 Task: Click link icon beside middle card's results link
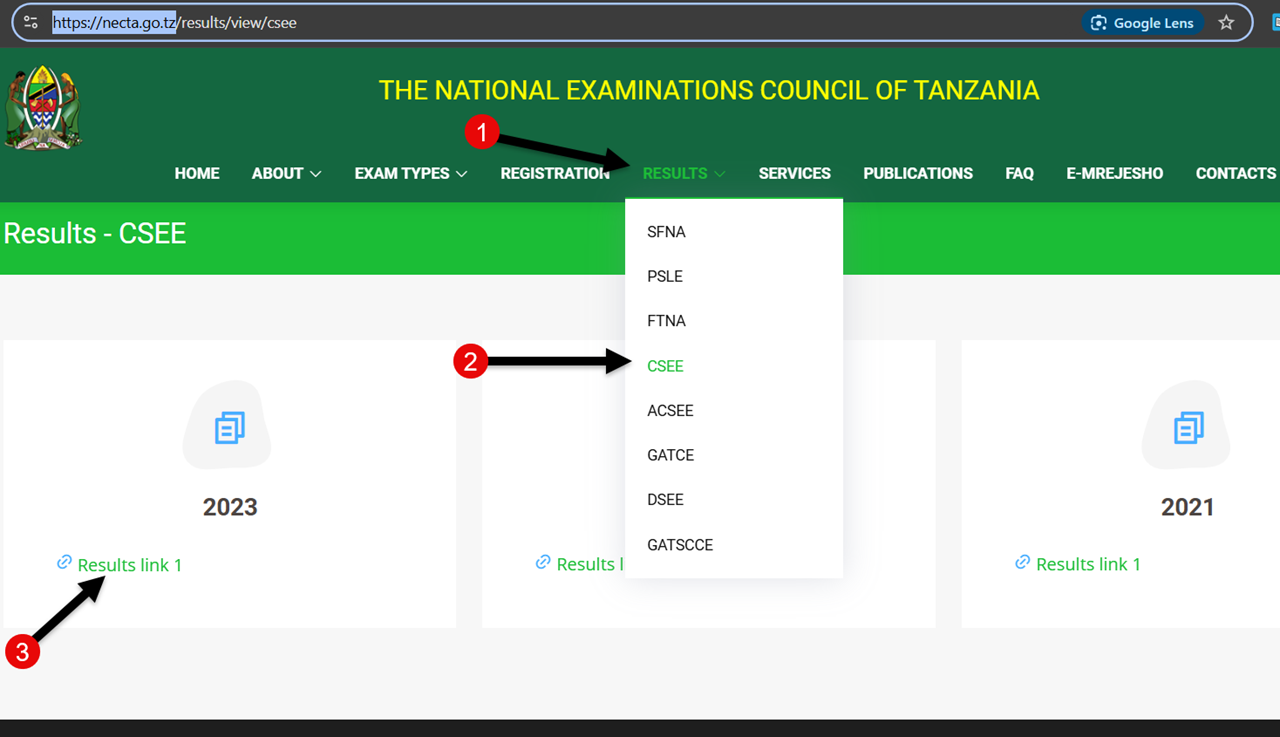tap(543, 562)
